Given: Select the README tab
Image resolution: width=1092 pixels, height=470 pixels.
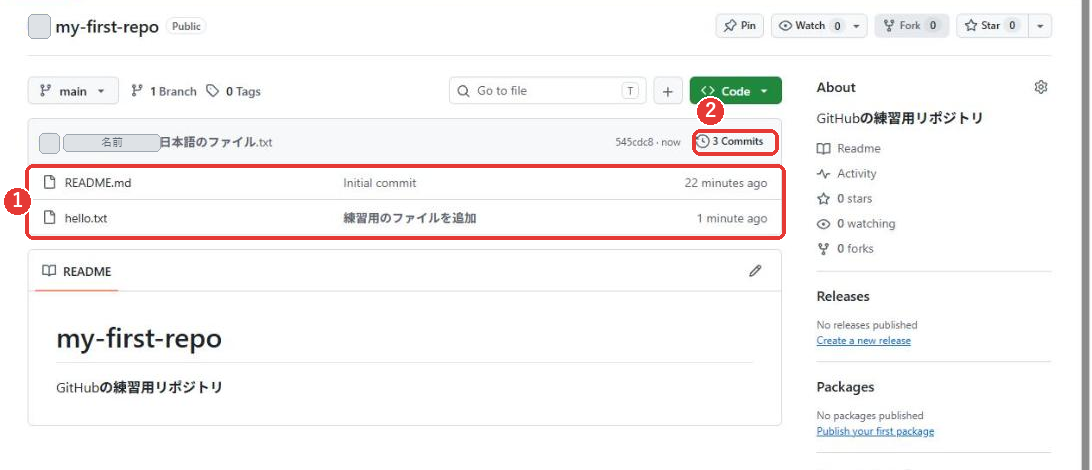Looking at the screenshot, I should (x=77, y=272).
